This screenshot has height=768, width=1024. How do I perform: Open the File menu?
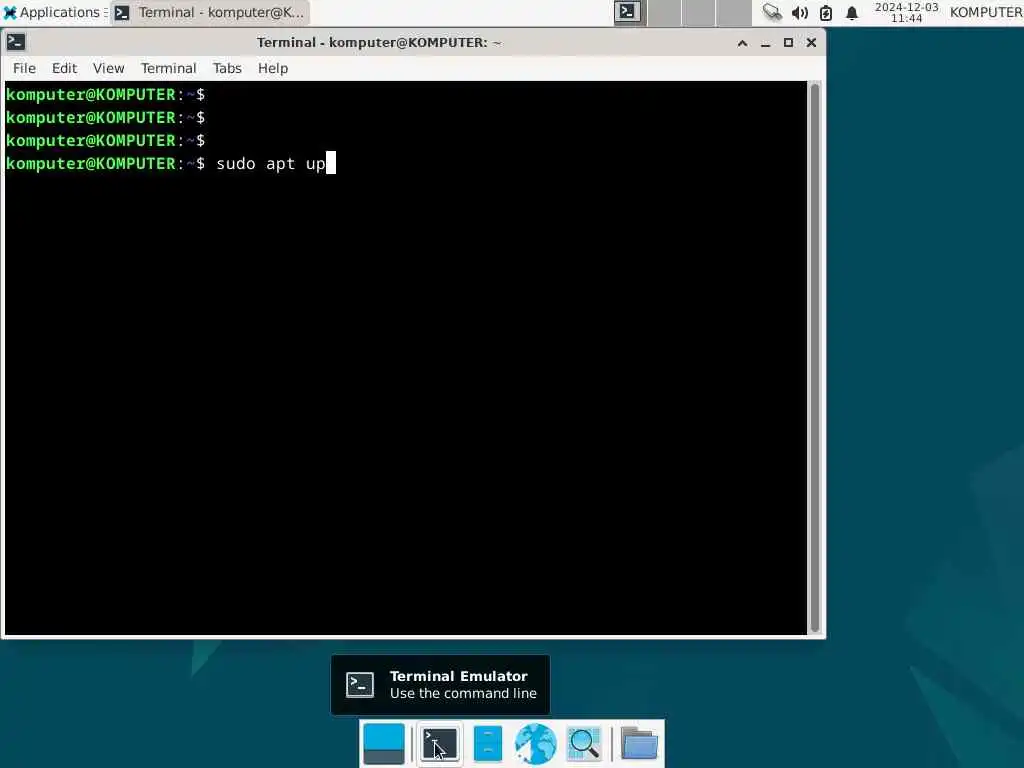coord(24,68)
